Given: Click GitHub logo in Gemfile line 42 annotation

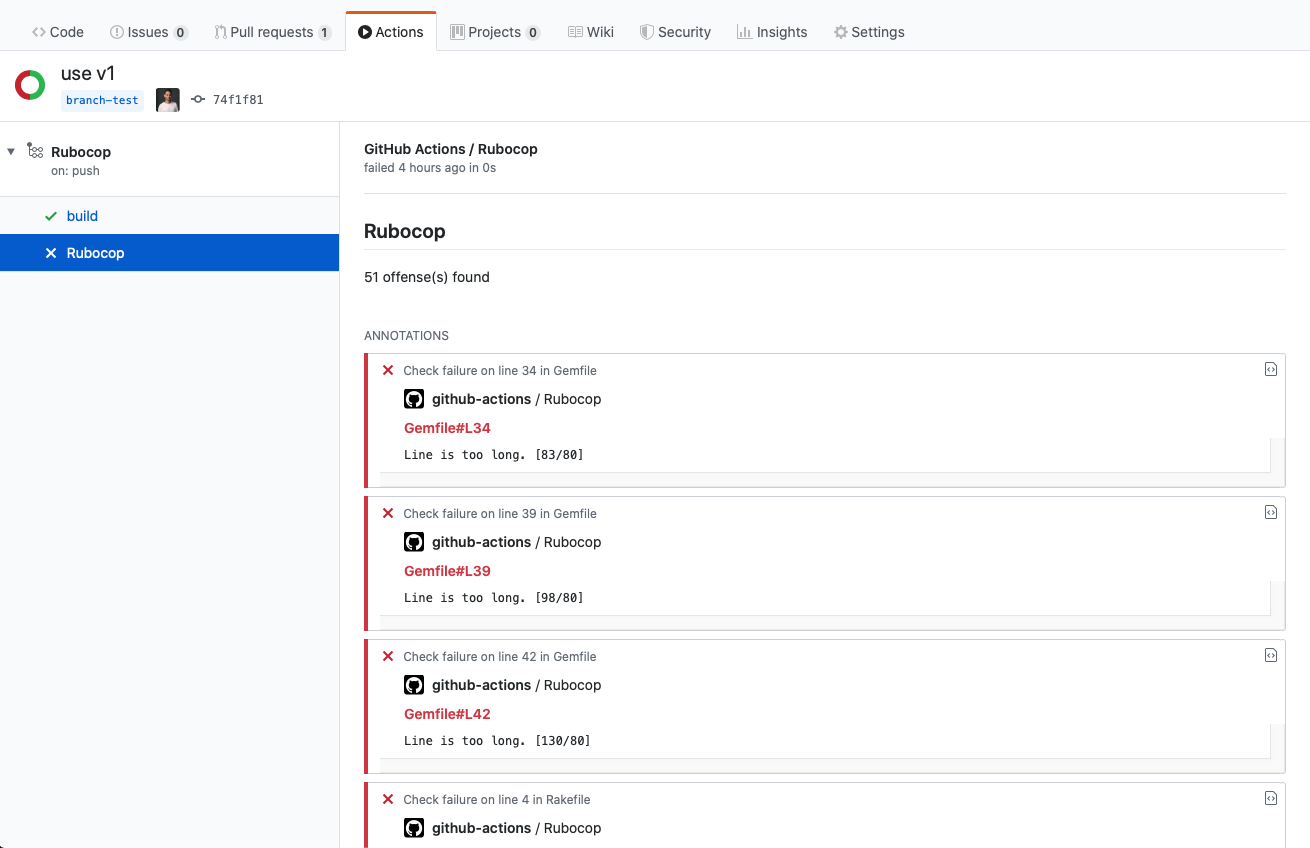Looking at the screenshot, I should tap(414, 685).
